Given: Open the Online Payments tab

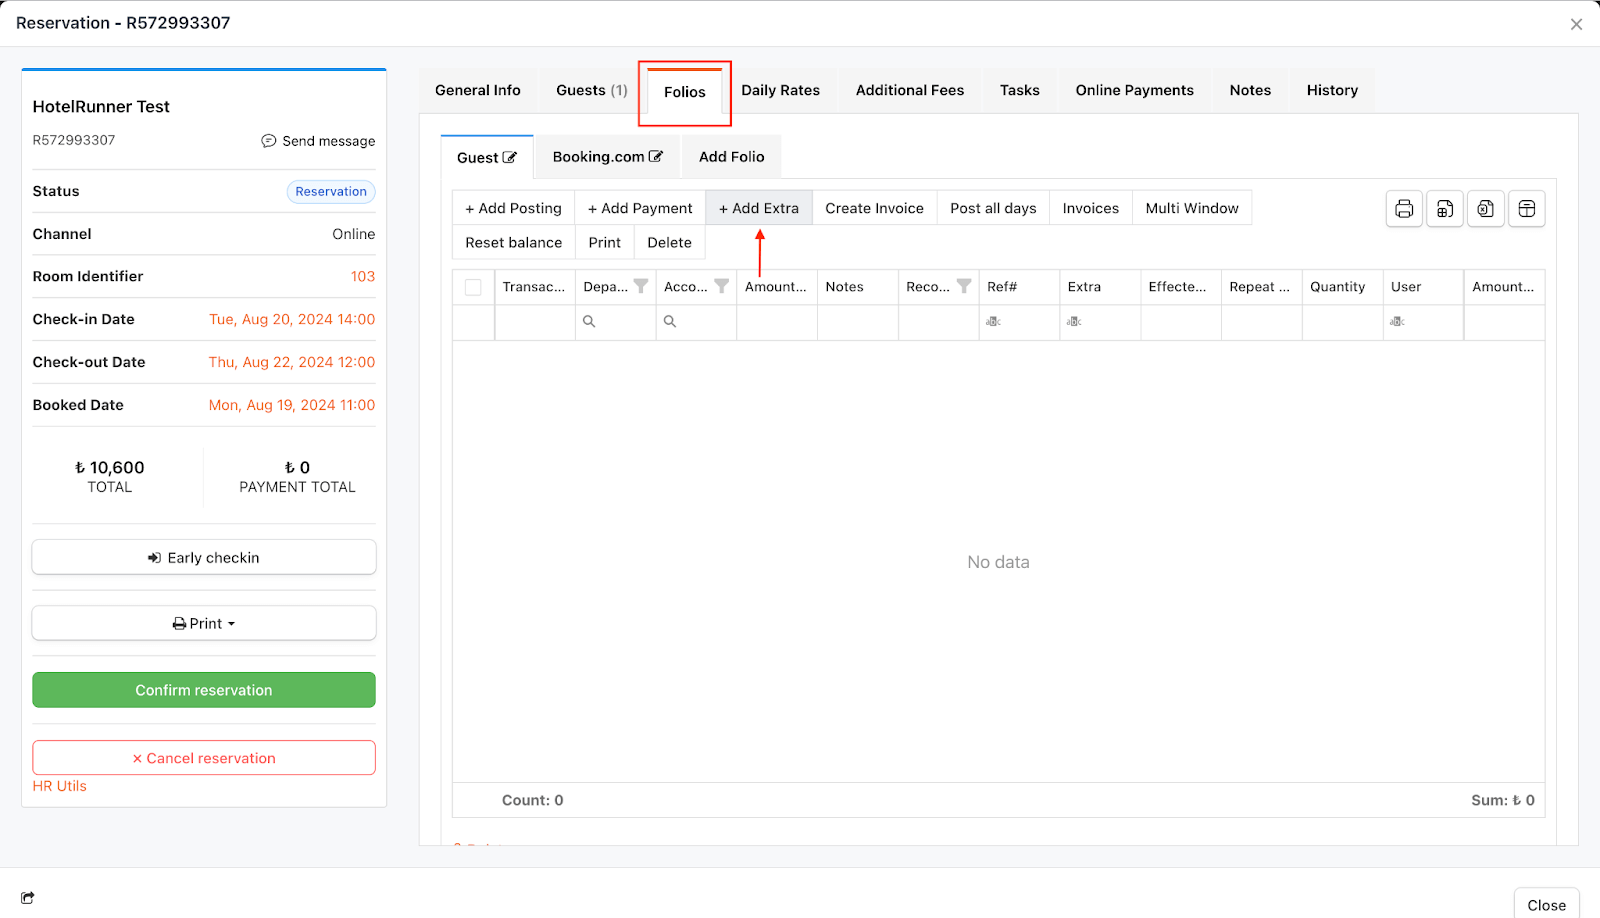Looking at the screenshot, I should click(1134, 90).
